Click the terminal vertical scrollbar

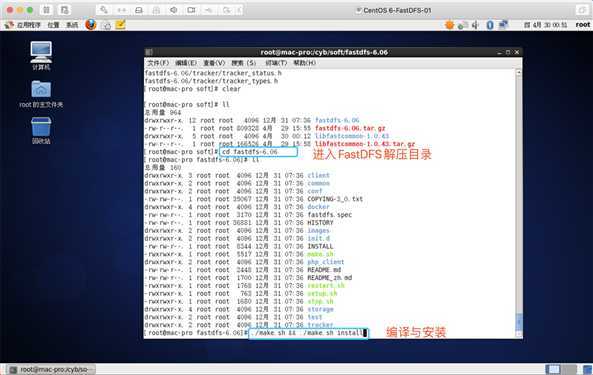519,203
